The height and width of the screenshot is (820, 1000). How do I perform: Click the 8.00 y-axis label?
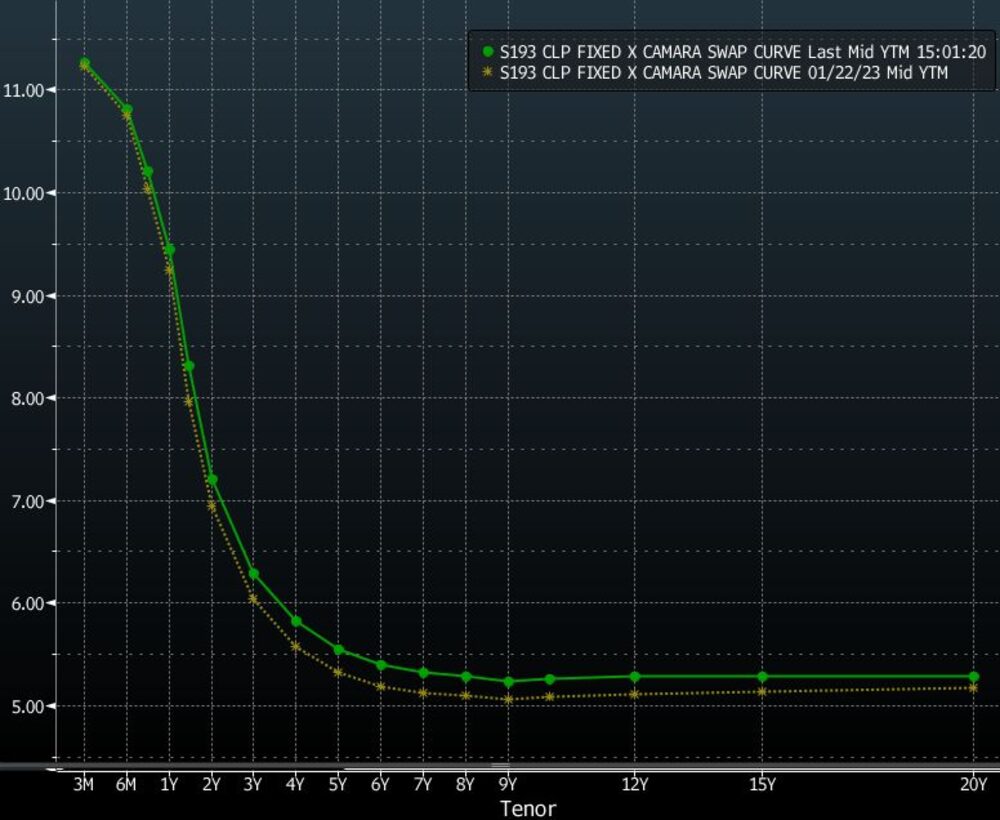point(27,398)
